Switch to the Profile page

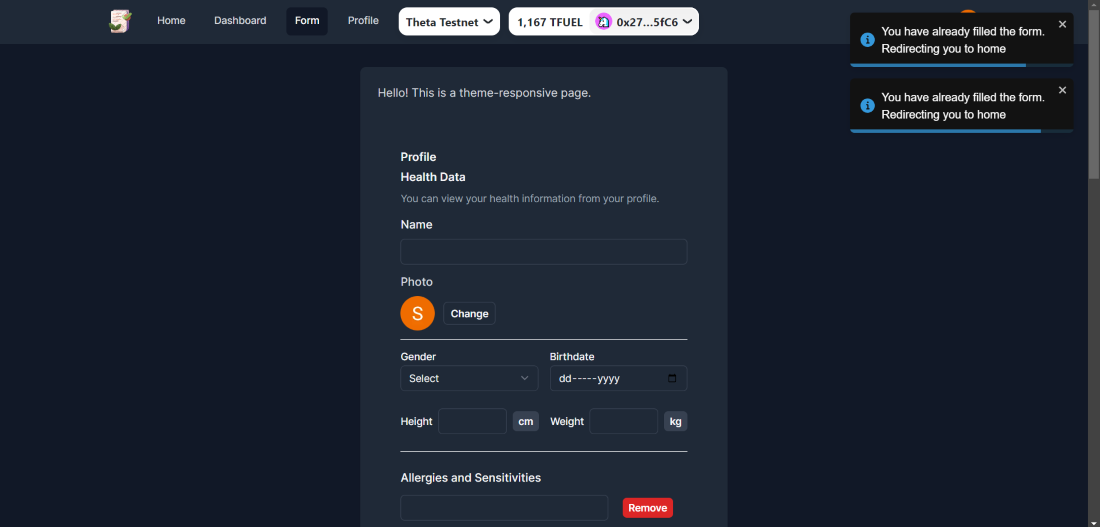coord(363,21)
